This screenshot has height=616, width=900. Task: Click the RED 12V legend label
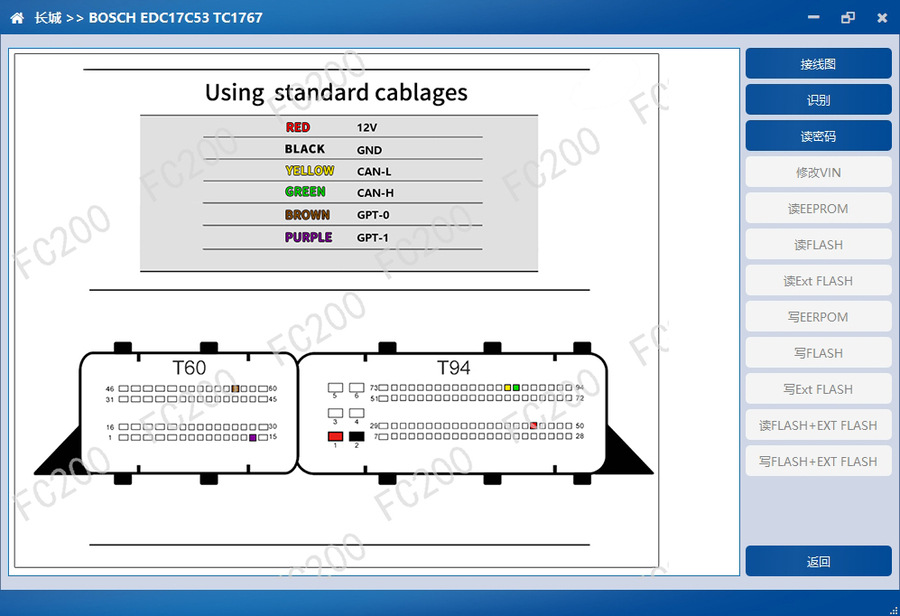(298, 127)
